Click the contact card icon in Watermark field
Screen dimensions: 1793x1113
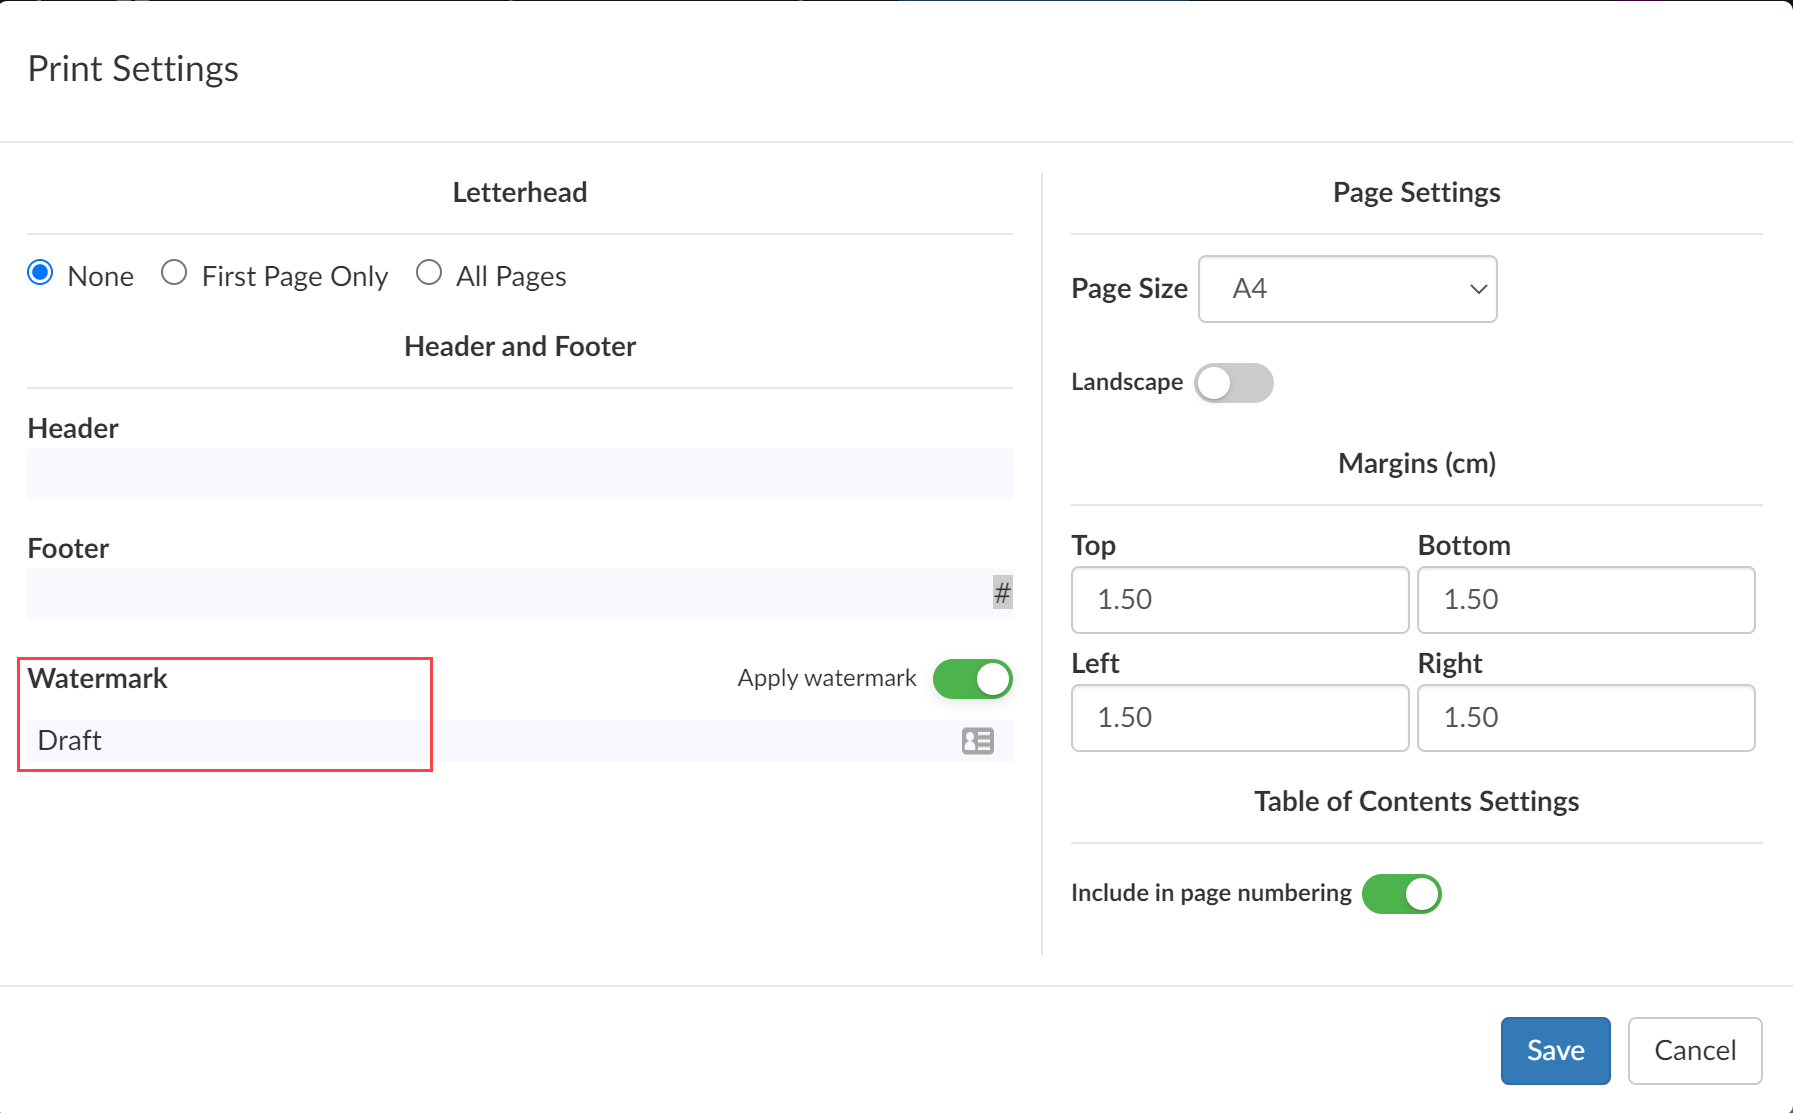point(977,741)
